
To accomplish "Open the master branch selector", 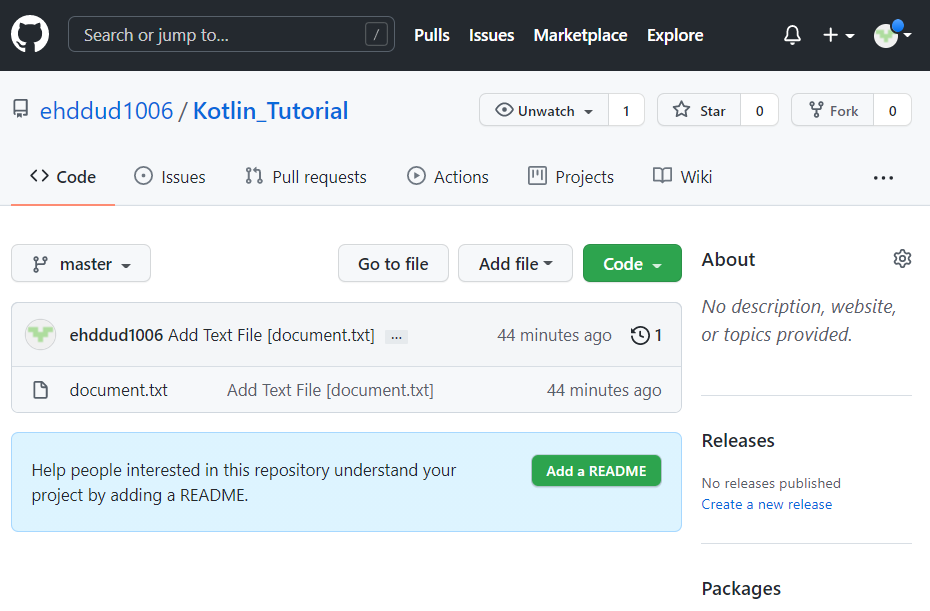I will tap(81, 263).
